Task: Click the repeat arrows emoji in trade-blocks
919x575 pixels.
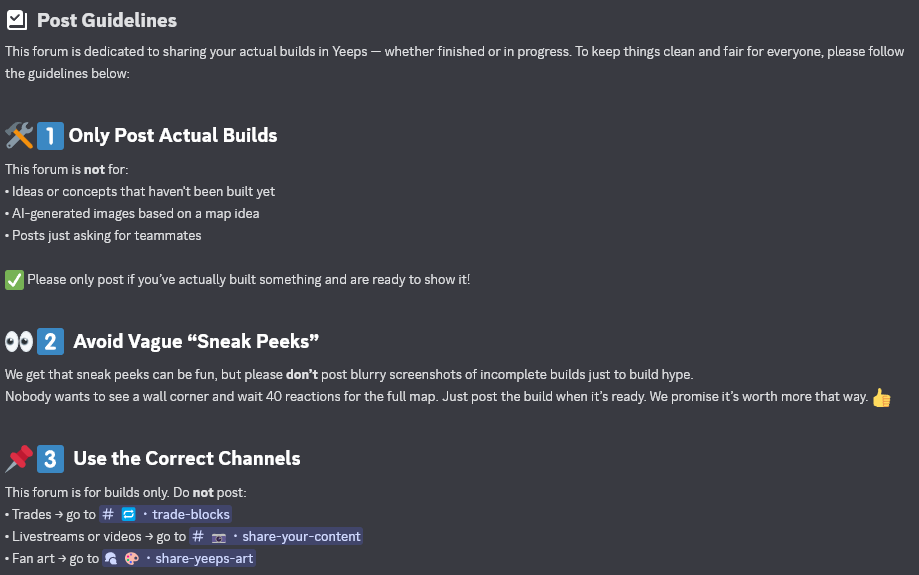Action: click(x=128, y=514)
